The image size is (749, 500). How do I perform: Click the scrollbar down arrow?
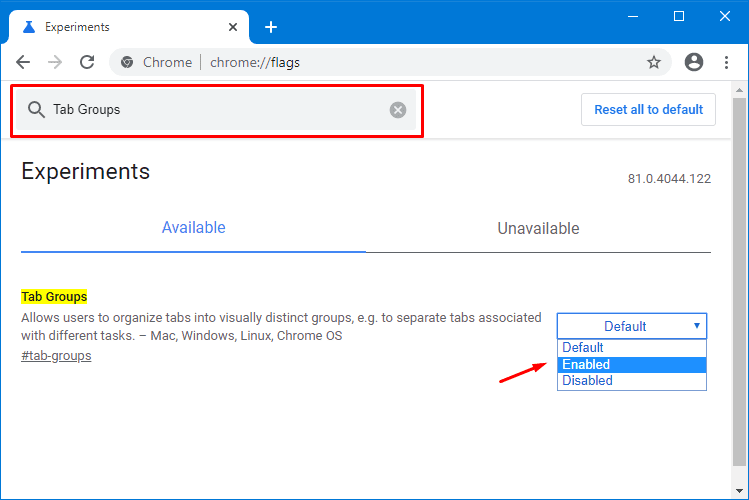click(x=739, y=490)
